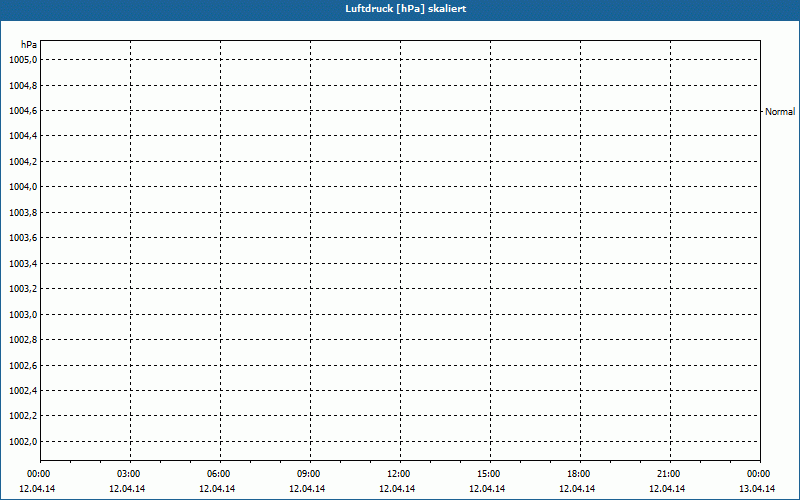Click the 'Normal' label right of chart
Image resolution: width=800 pixels, height=500 pixels.
(780, 112)
